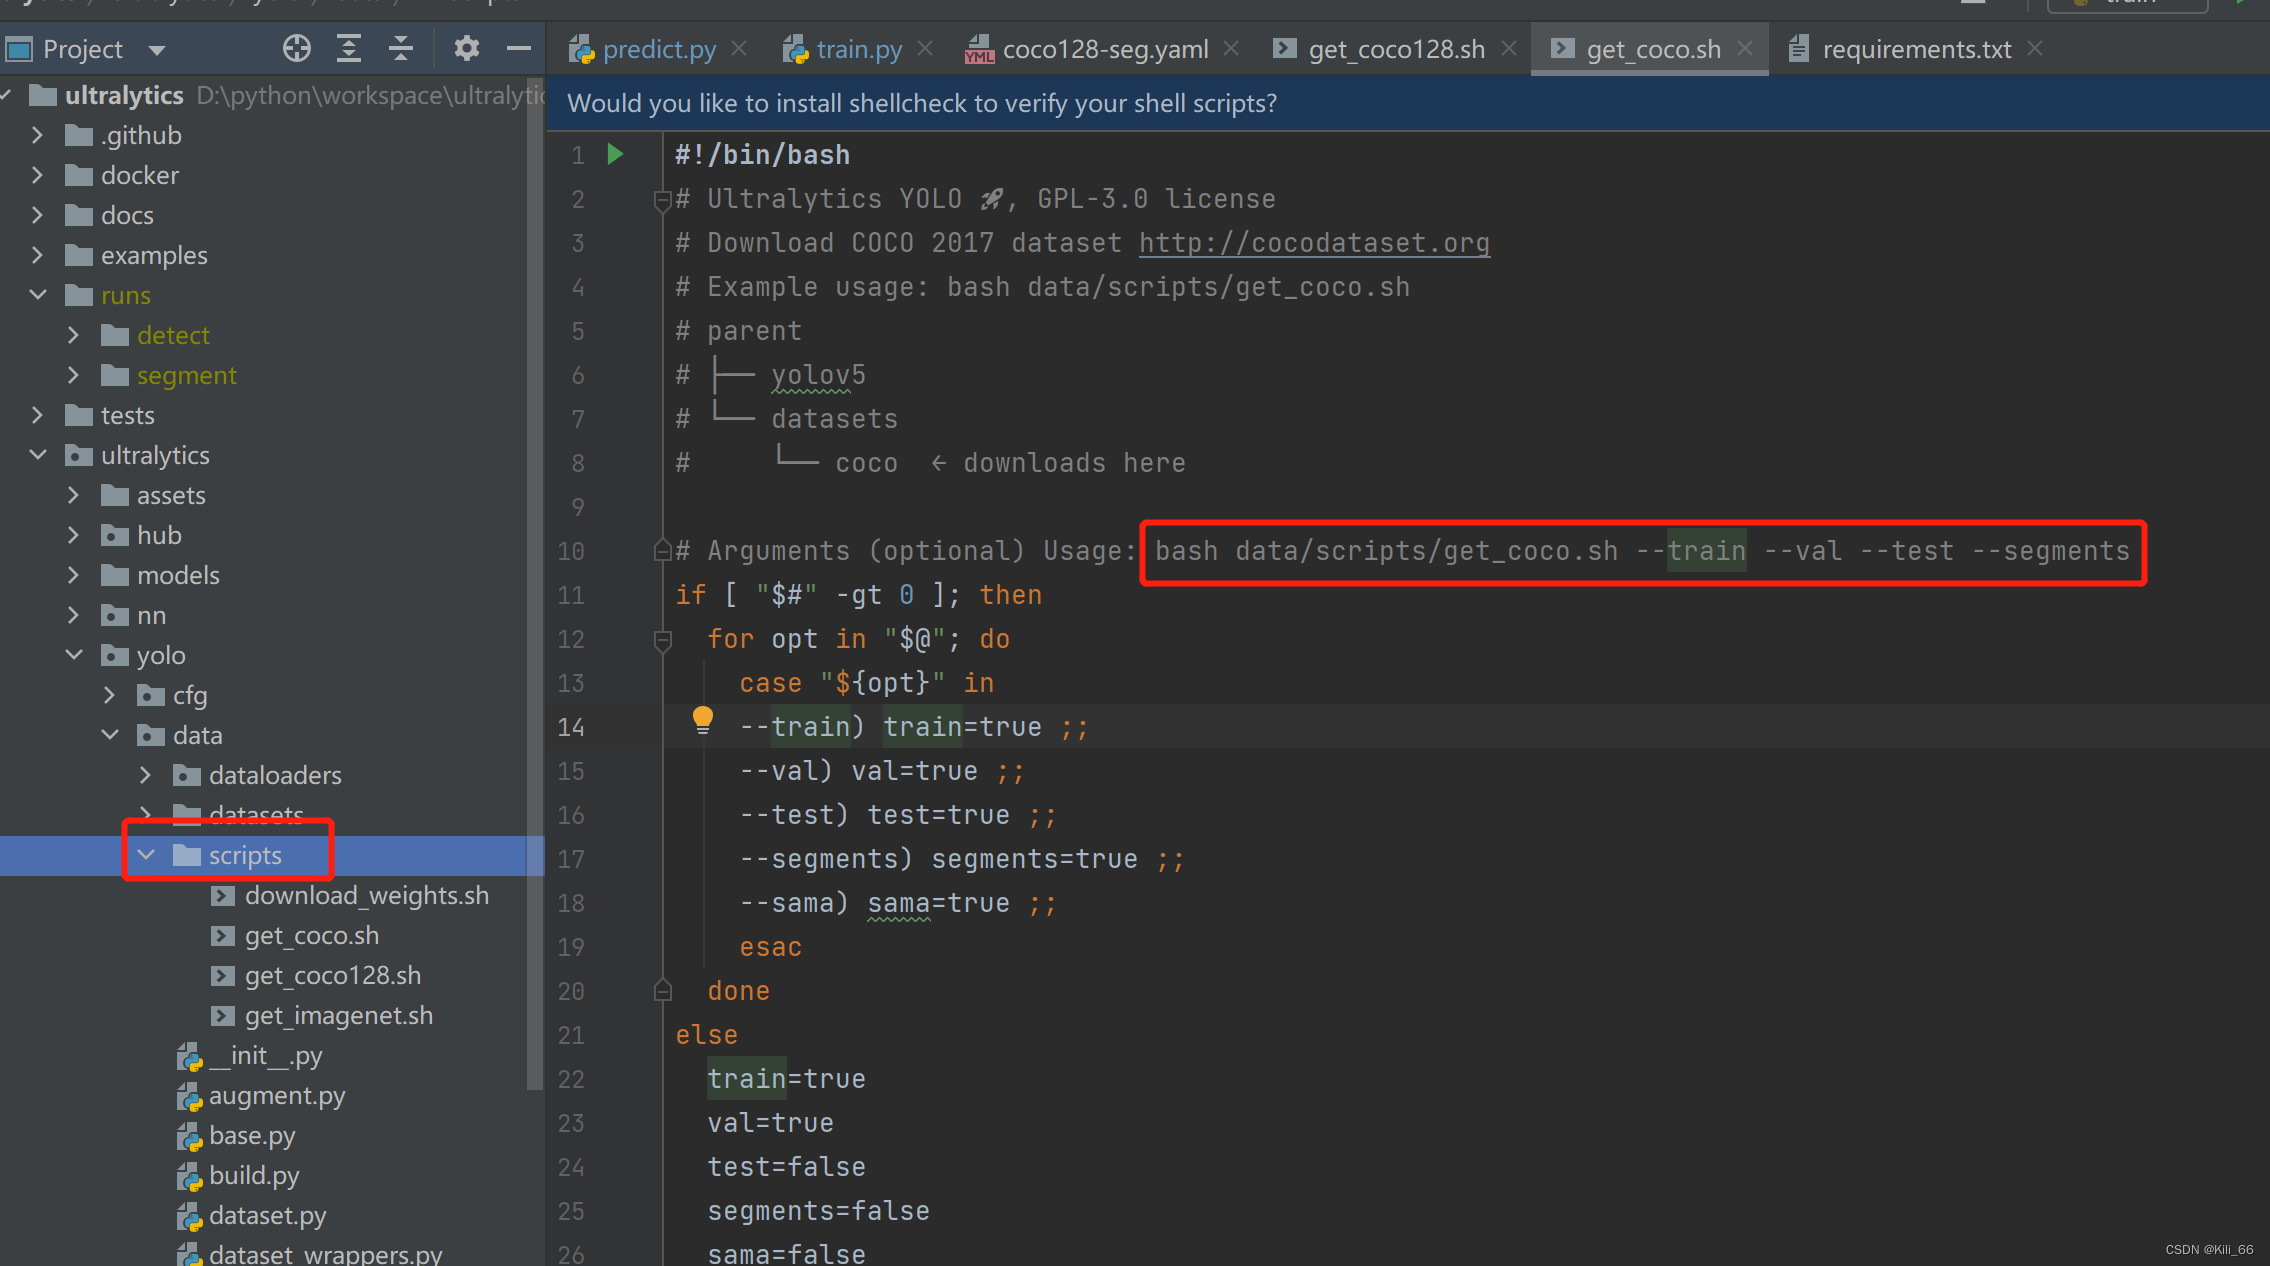Image resolution: width=2270 pixels, height=1266 pixels.
Task: Open the cocodataset.org link in comment
Action: pyautogui.click(x=1313, y=243)
